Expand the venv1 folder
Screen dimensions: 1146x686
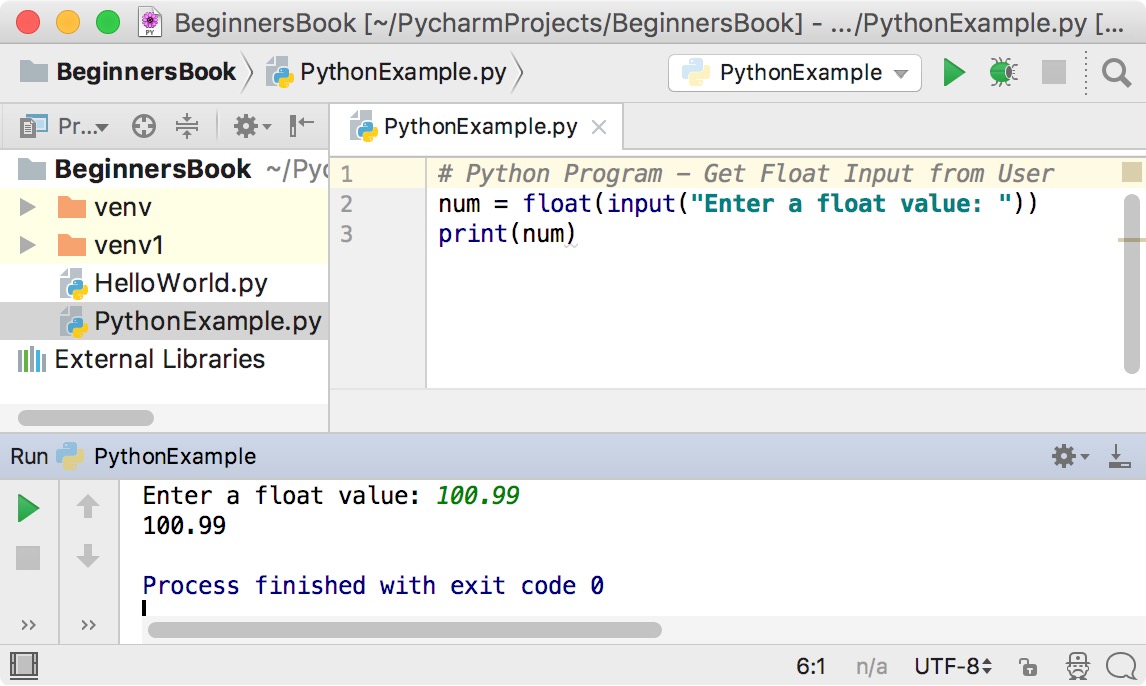point(28,245)
